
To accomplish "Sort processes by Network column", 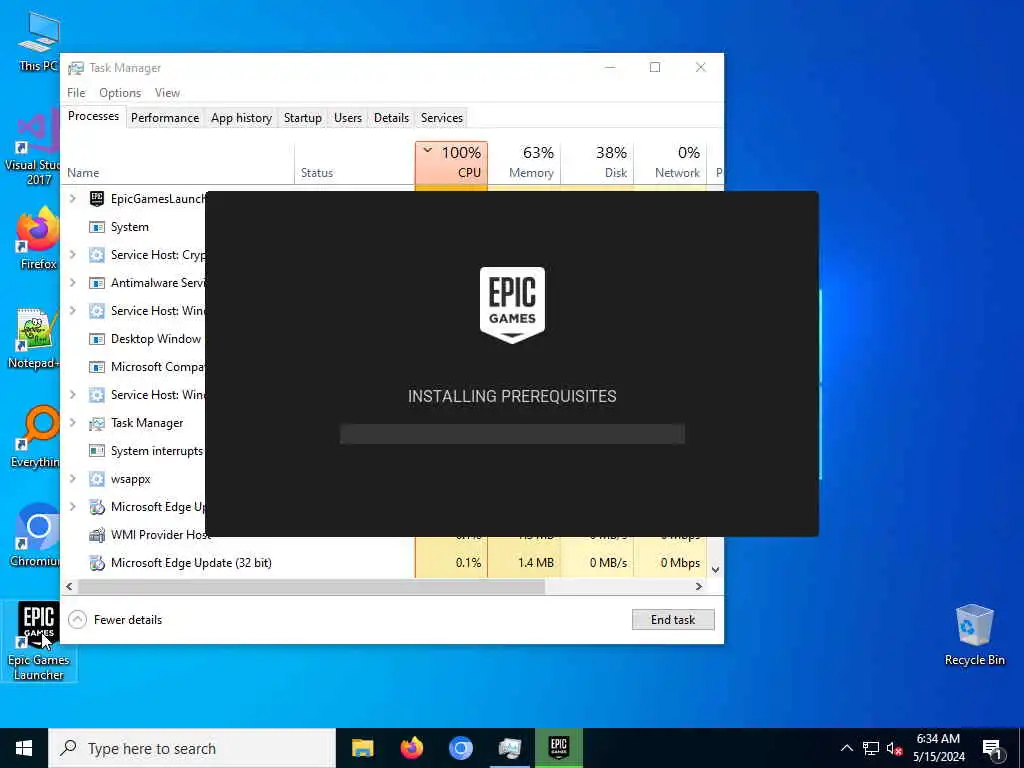I will coord(671,163).
